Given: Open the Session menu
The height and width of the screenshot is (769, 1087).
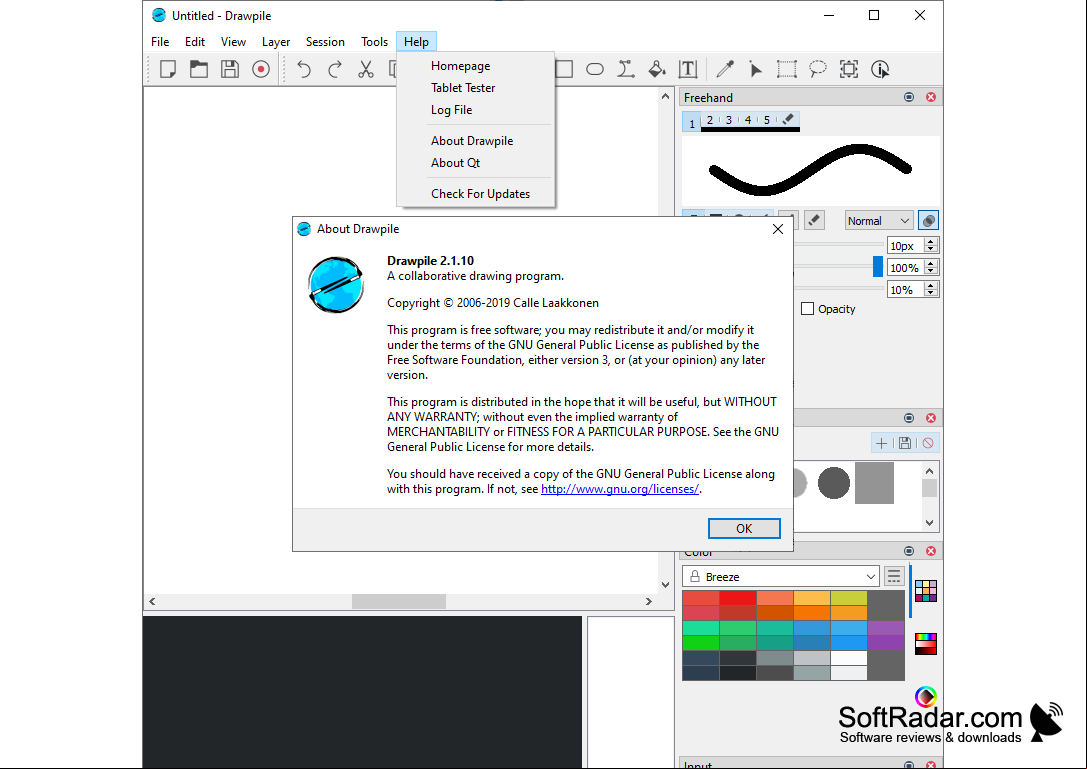Looking at the screenshot, I should (x=325, y=42).
